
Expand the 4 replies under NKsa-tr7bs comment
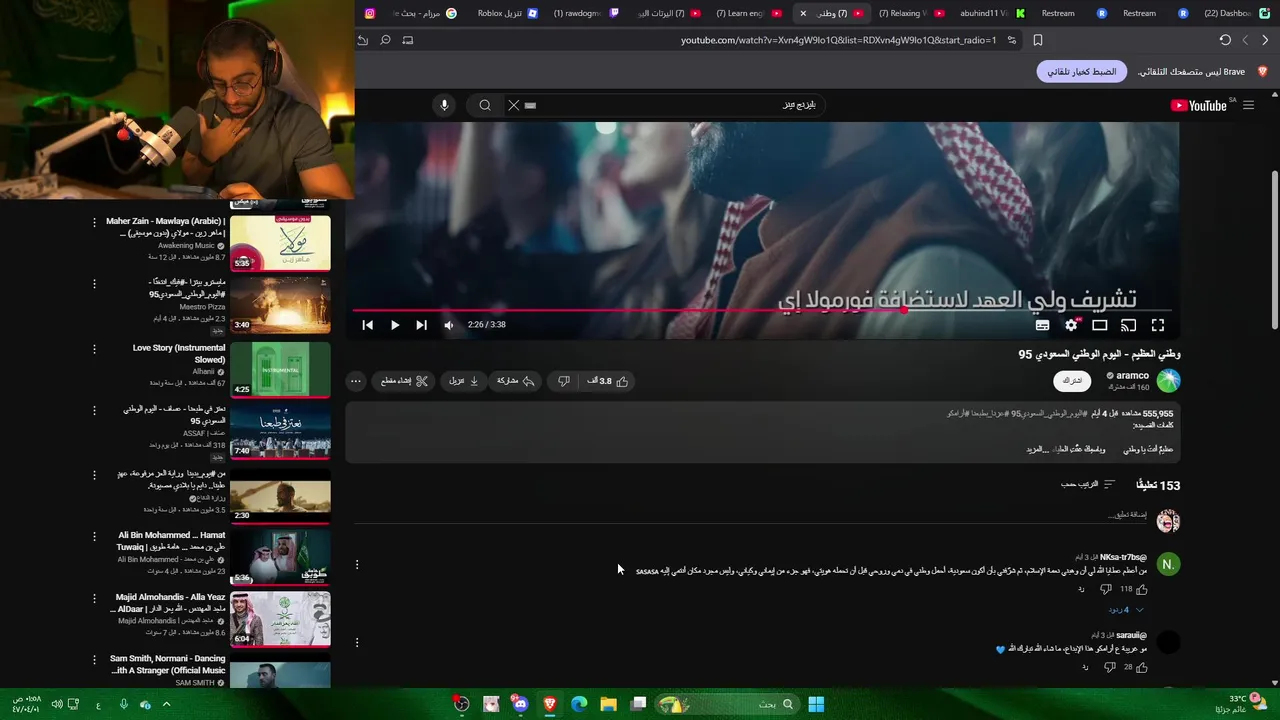pyautogui.click(x=1126, y=609)
